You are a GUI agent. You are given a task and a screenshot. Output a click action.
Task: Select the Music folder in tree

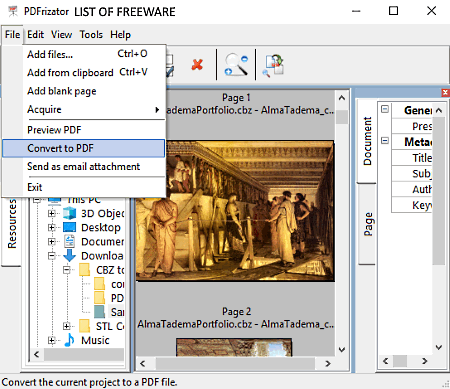[95, 340]
